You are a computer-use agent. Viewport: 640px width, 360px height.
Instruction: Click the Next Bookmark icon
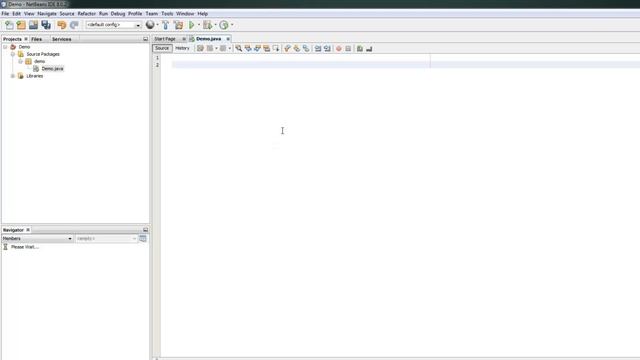click(x=297, y=49)
